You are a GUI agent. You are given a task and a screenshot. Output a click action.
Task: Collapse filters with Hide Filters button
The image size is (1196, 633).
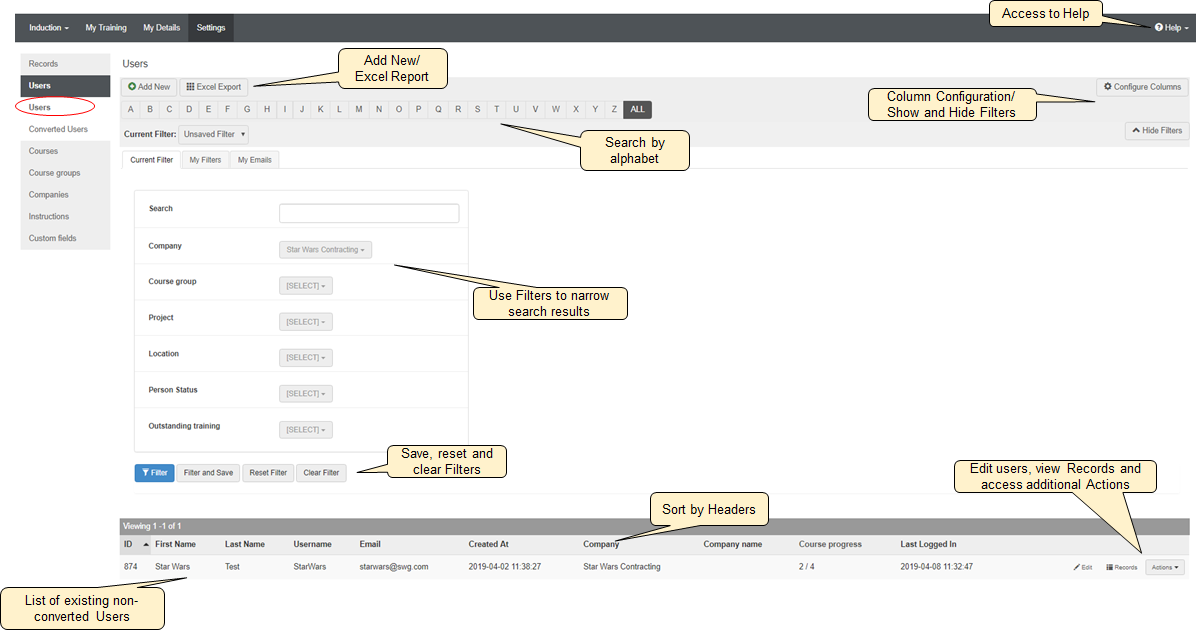coord(1157,131)
